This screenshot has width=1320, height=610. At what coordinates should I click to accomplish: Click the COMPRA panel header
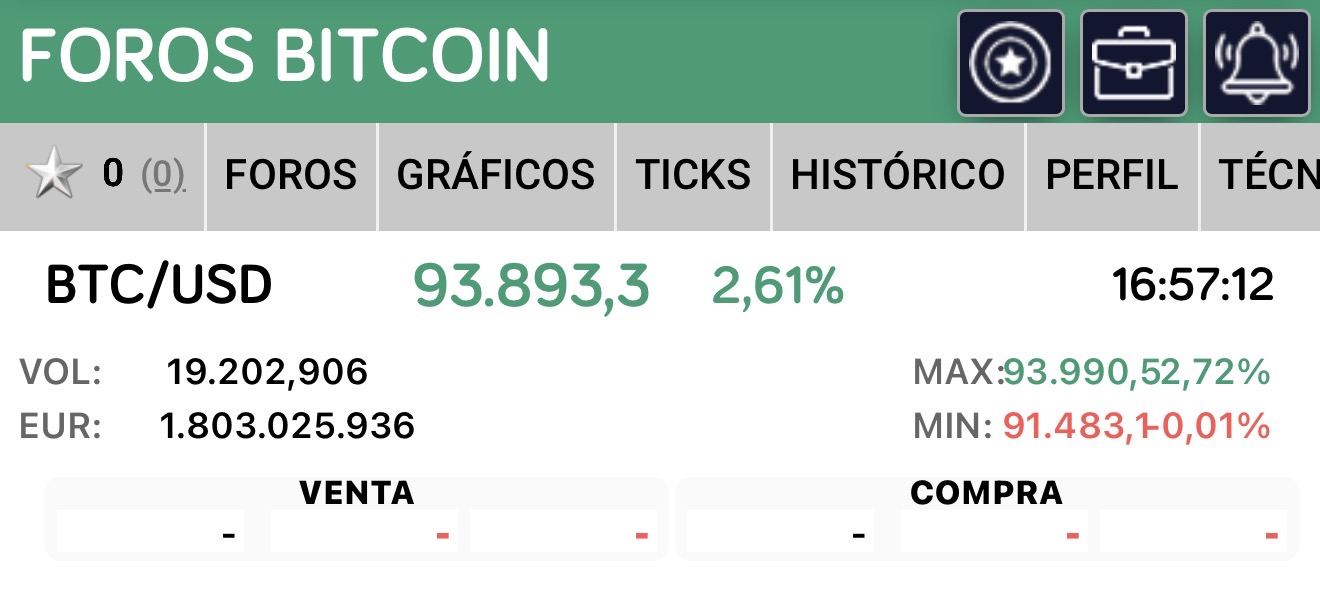[x=986, y=492]
